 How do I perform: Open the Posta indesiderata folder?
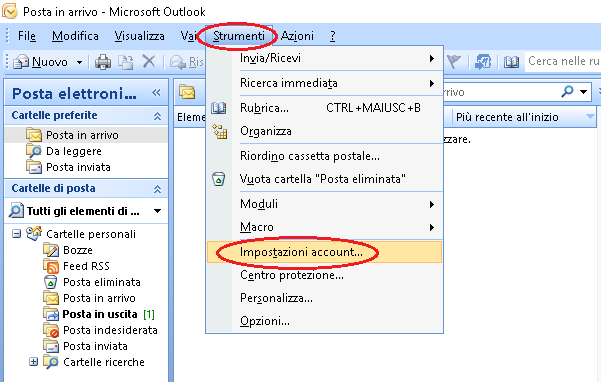click(x=110, y=330)
